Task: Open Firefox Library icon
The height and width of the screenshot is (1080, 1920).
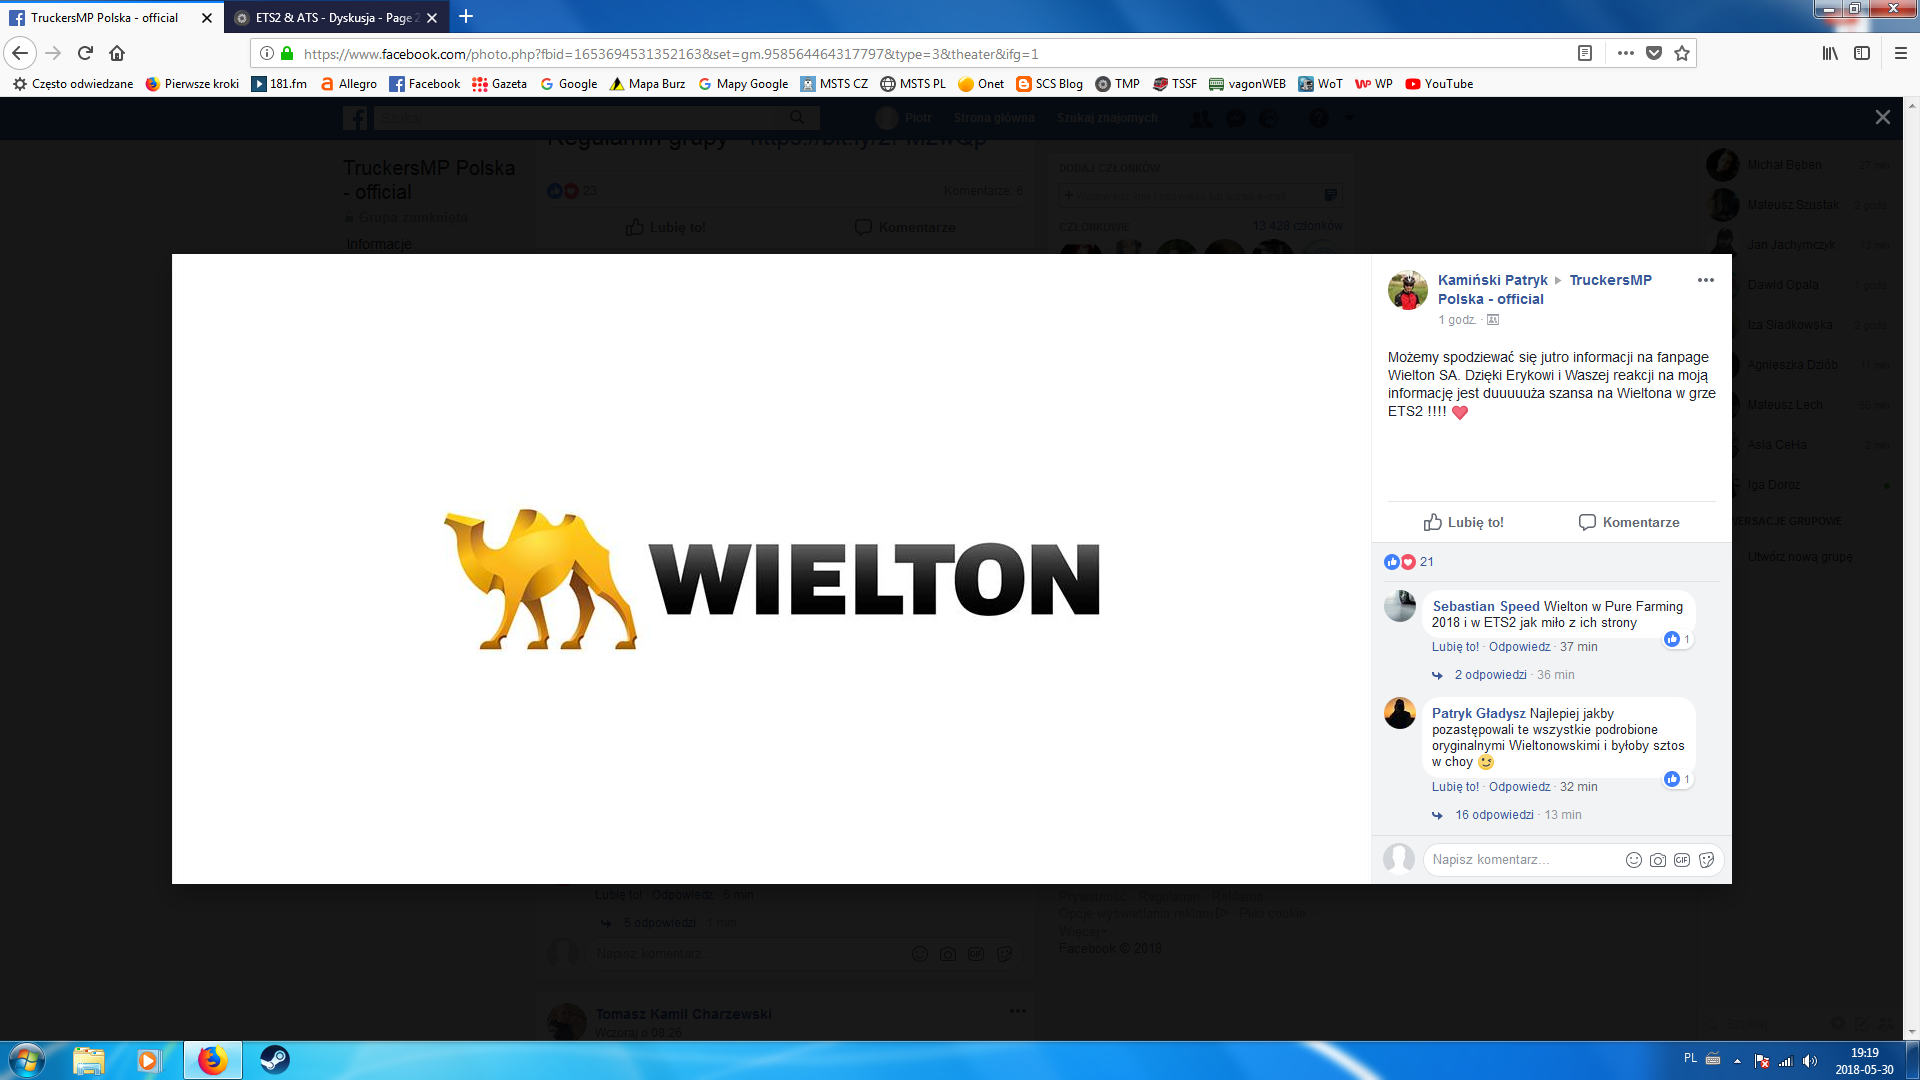Action: [x=1830, y=53]
